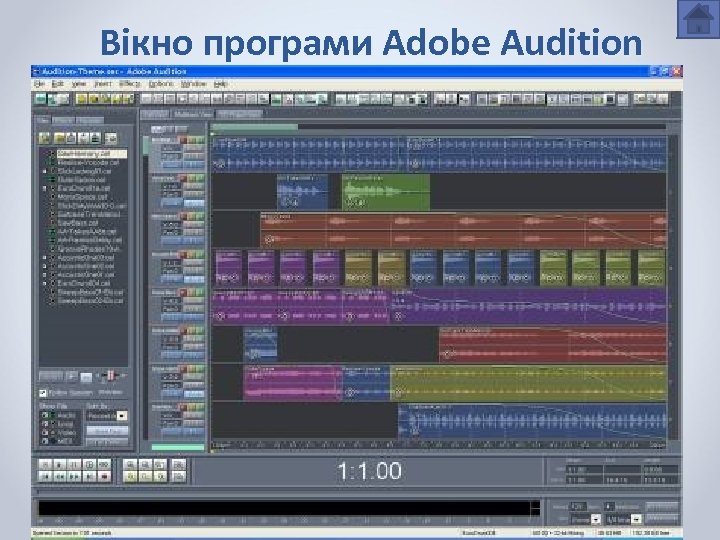Jump to beginning with the transport button
The width and height of the screenshot is (720, 540).
click(x=45, y=477)
